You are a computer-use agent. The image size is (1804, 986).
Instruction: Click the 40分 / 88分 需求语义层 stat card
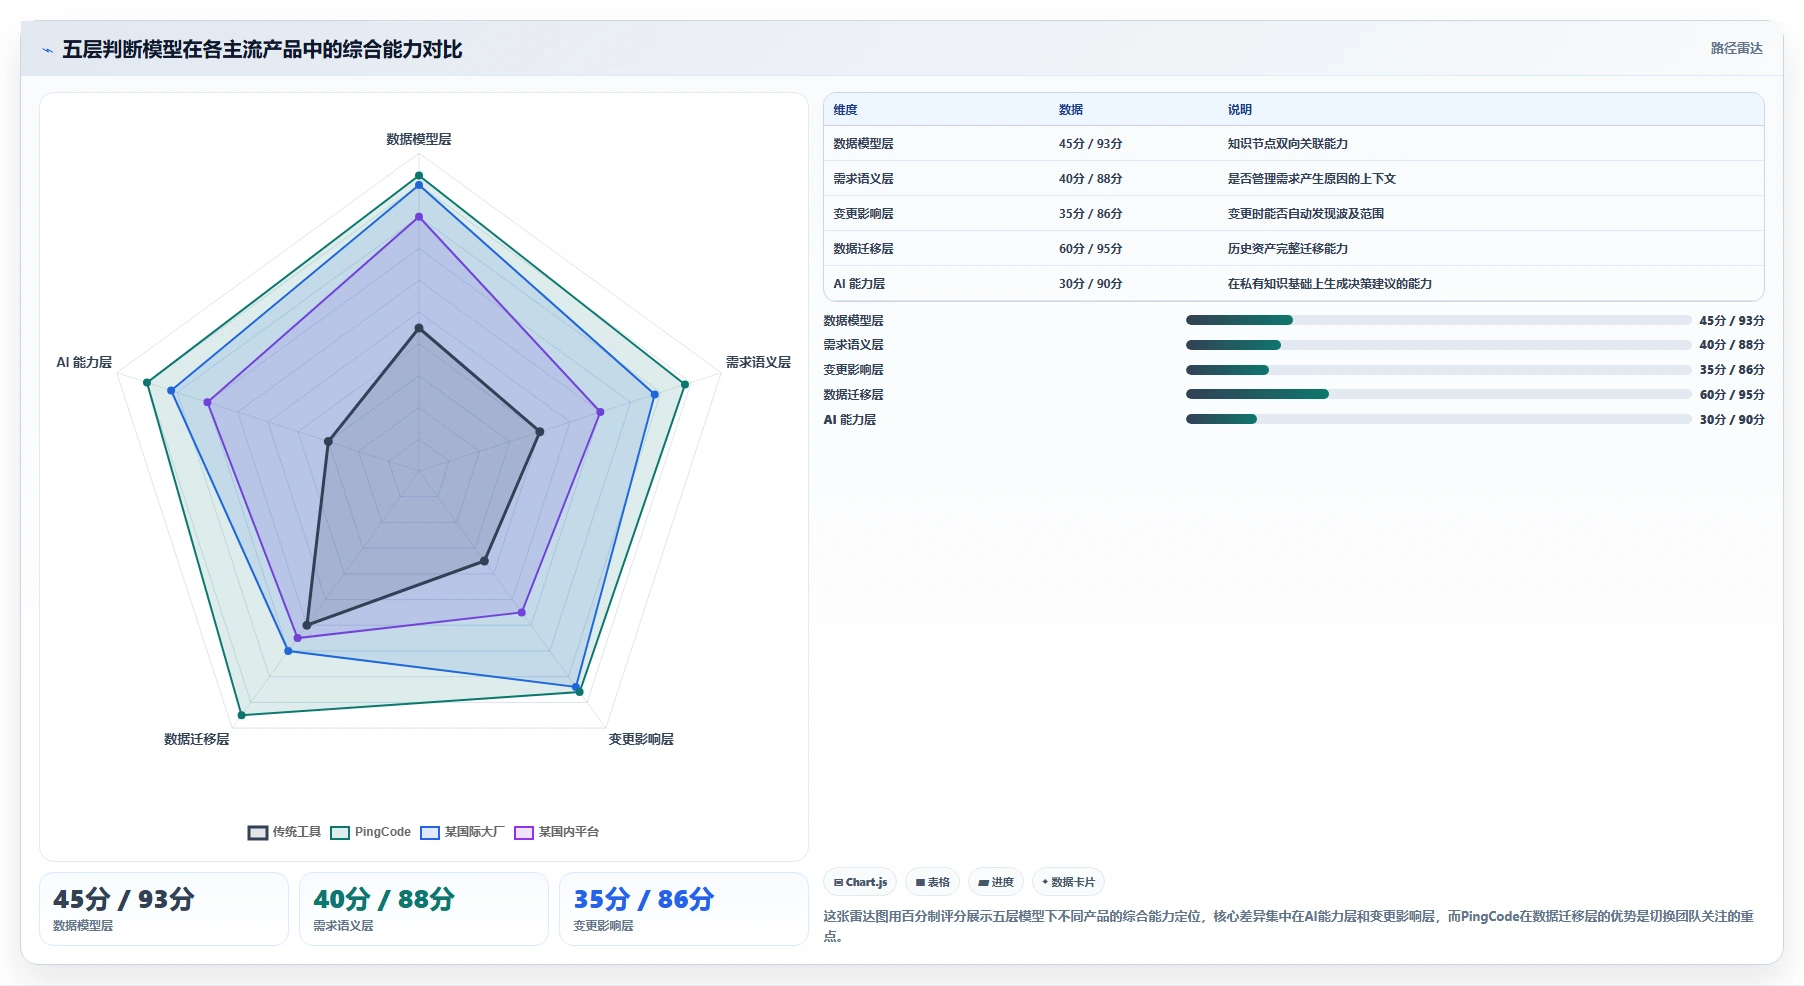424,909
